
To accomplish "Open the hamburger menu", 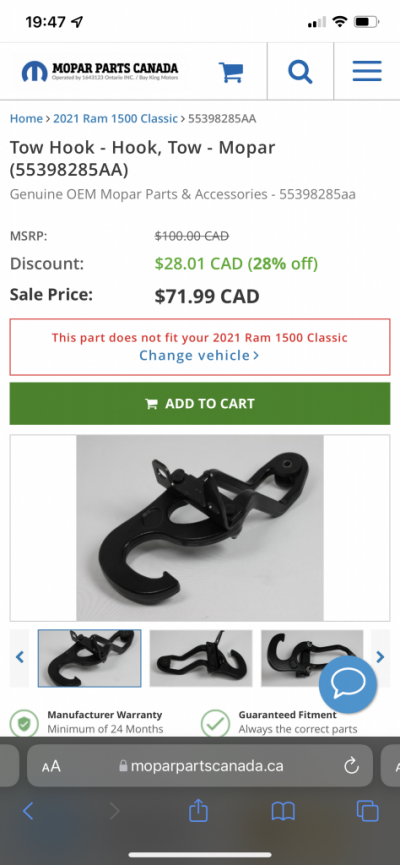I will (x=367, y=71).
